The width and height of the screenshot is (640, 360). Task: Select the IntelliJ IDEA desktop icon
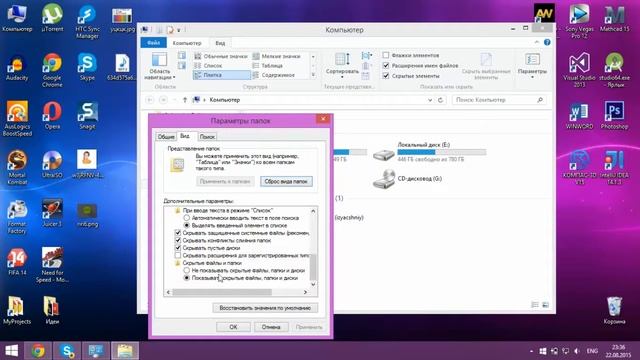(615, 167)
